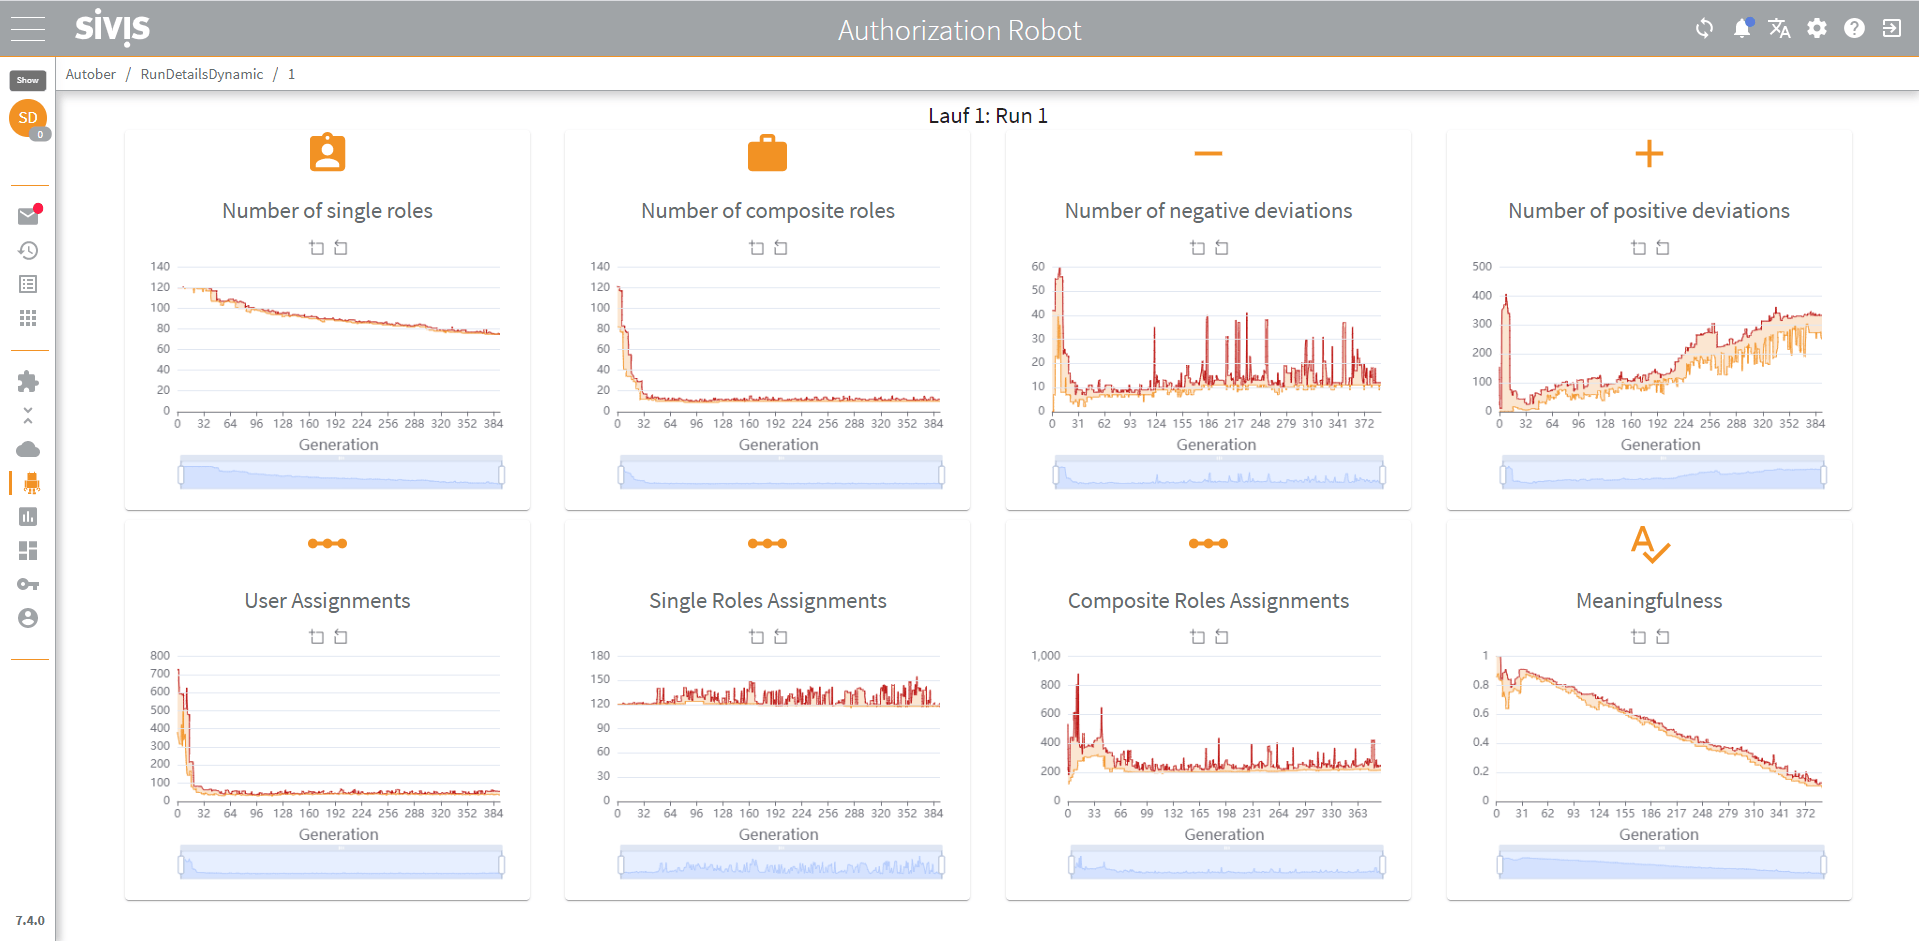Image resolution: width=1919 pixels, height=941 pixels.
Task: Click zoom reset icon on Meaningfulness chart
Action: click(1662, 636)
